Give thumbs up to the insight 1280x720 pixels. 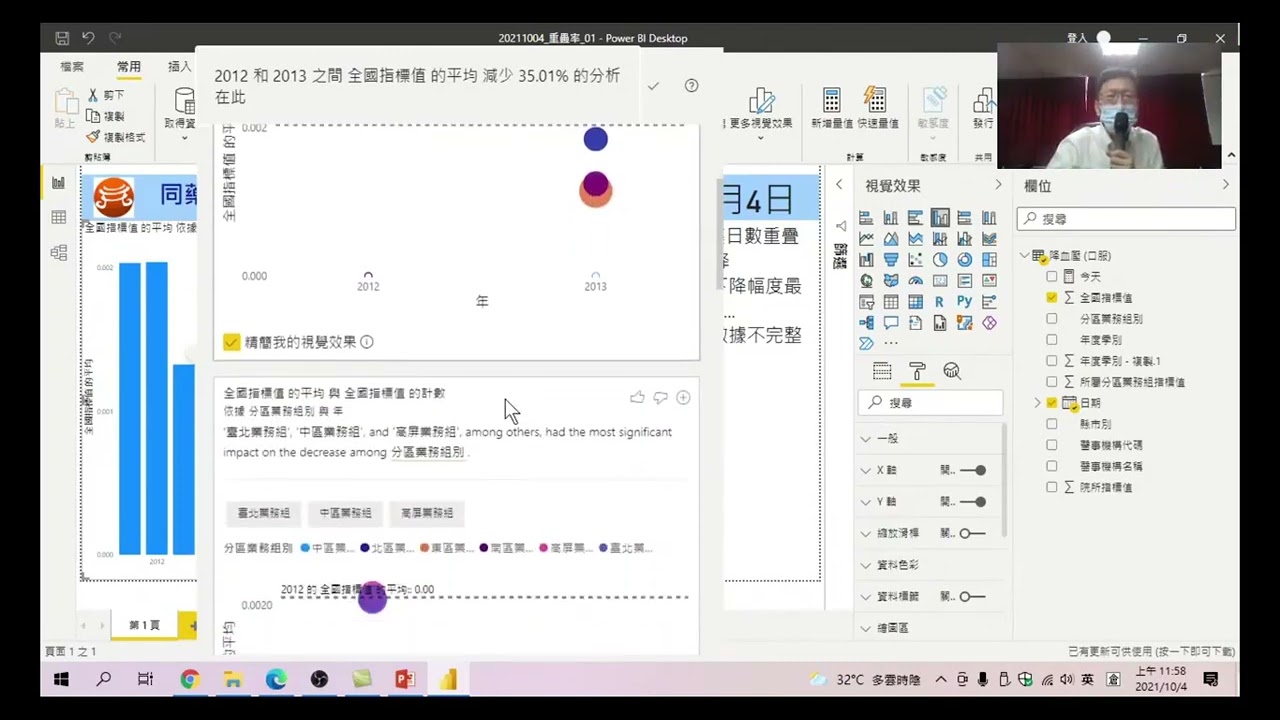[637, 398]
